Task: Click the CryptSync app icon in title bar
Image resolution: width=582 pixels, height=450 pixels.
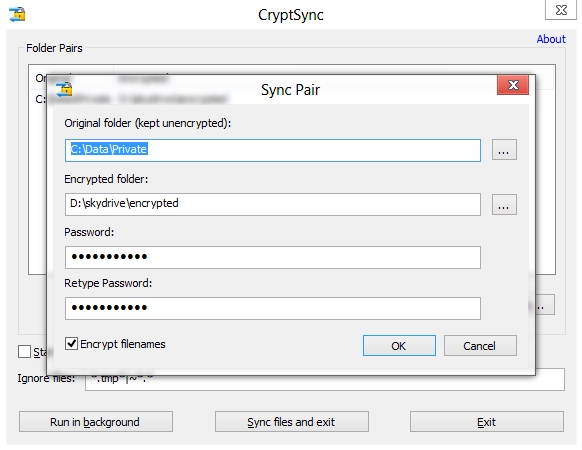Action: pyautogui.click(x=17, y=14)
